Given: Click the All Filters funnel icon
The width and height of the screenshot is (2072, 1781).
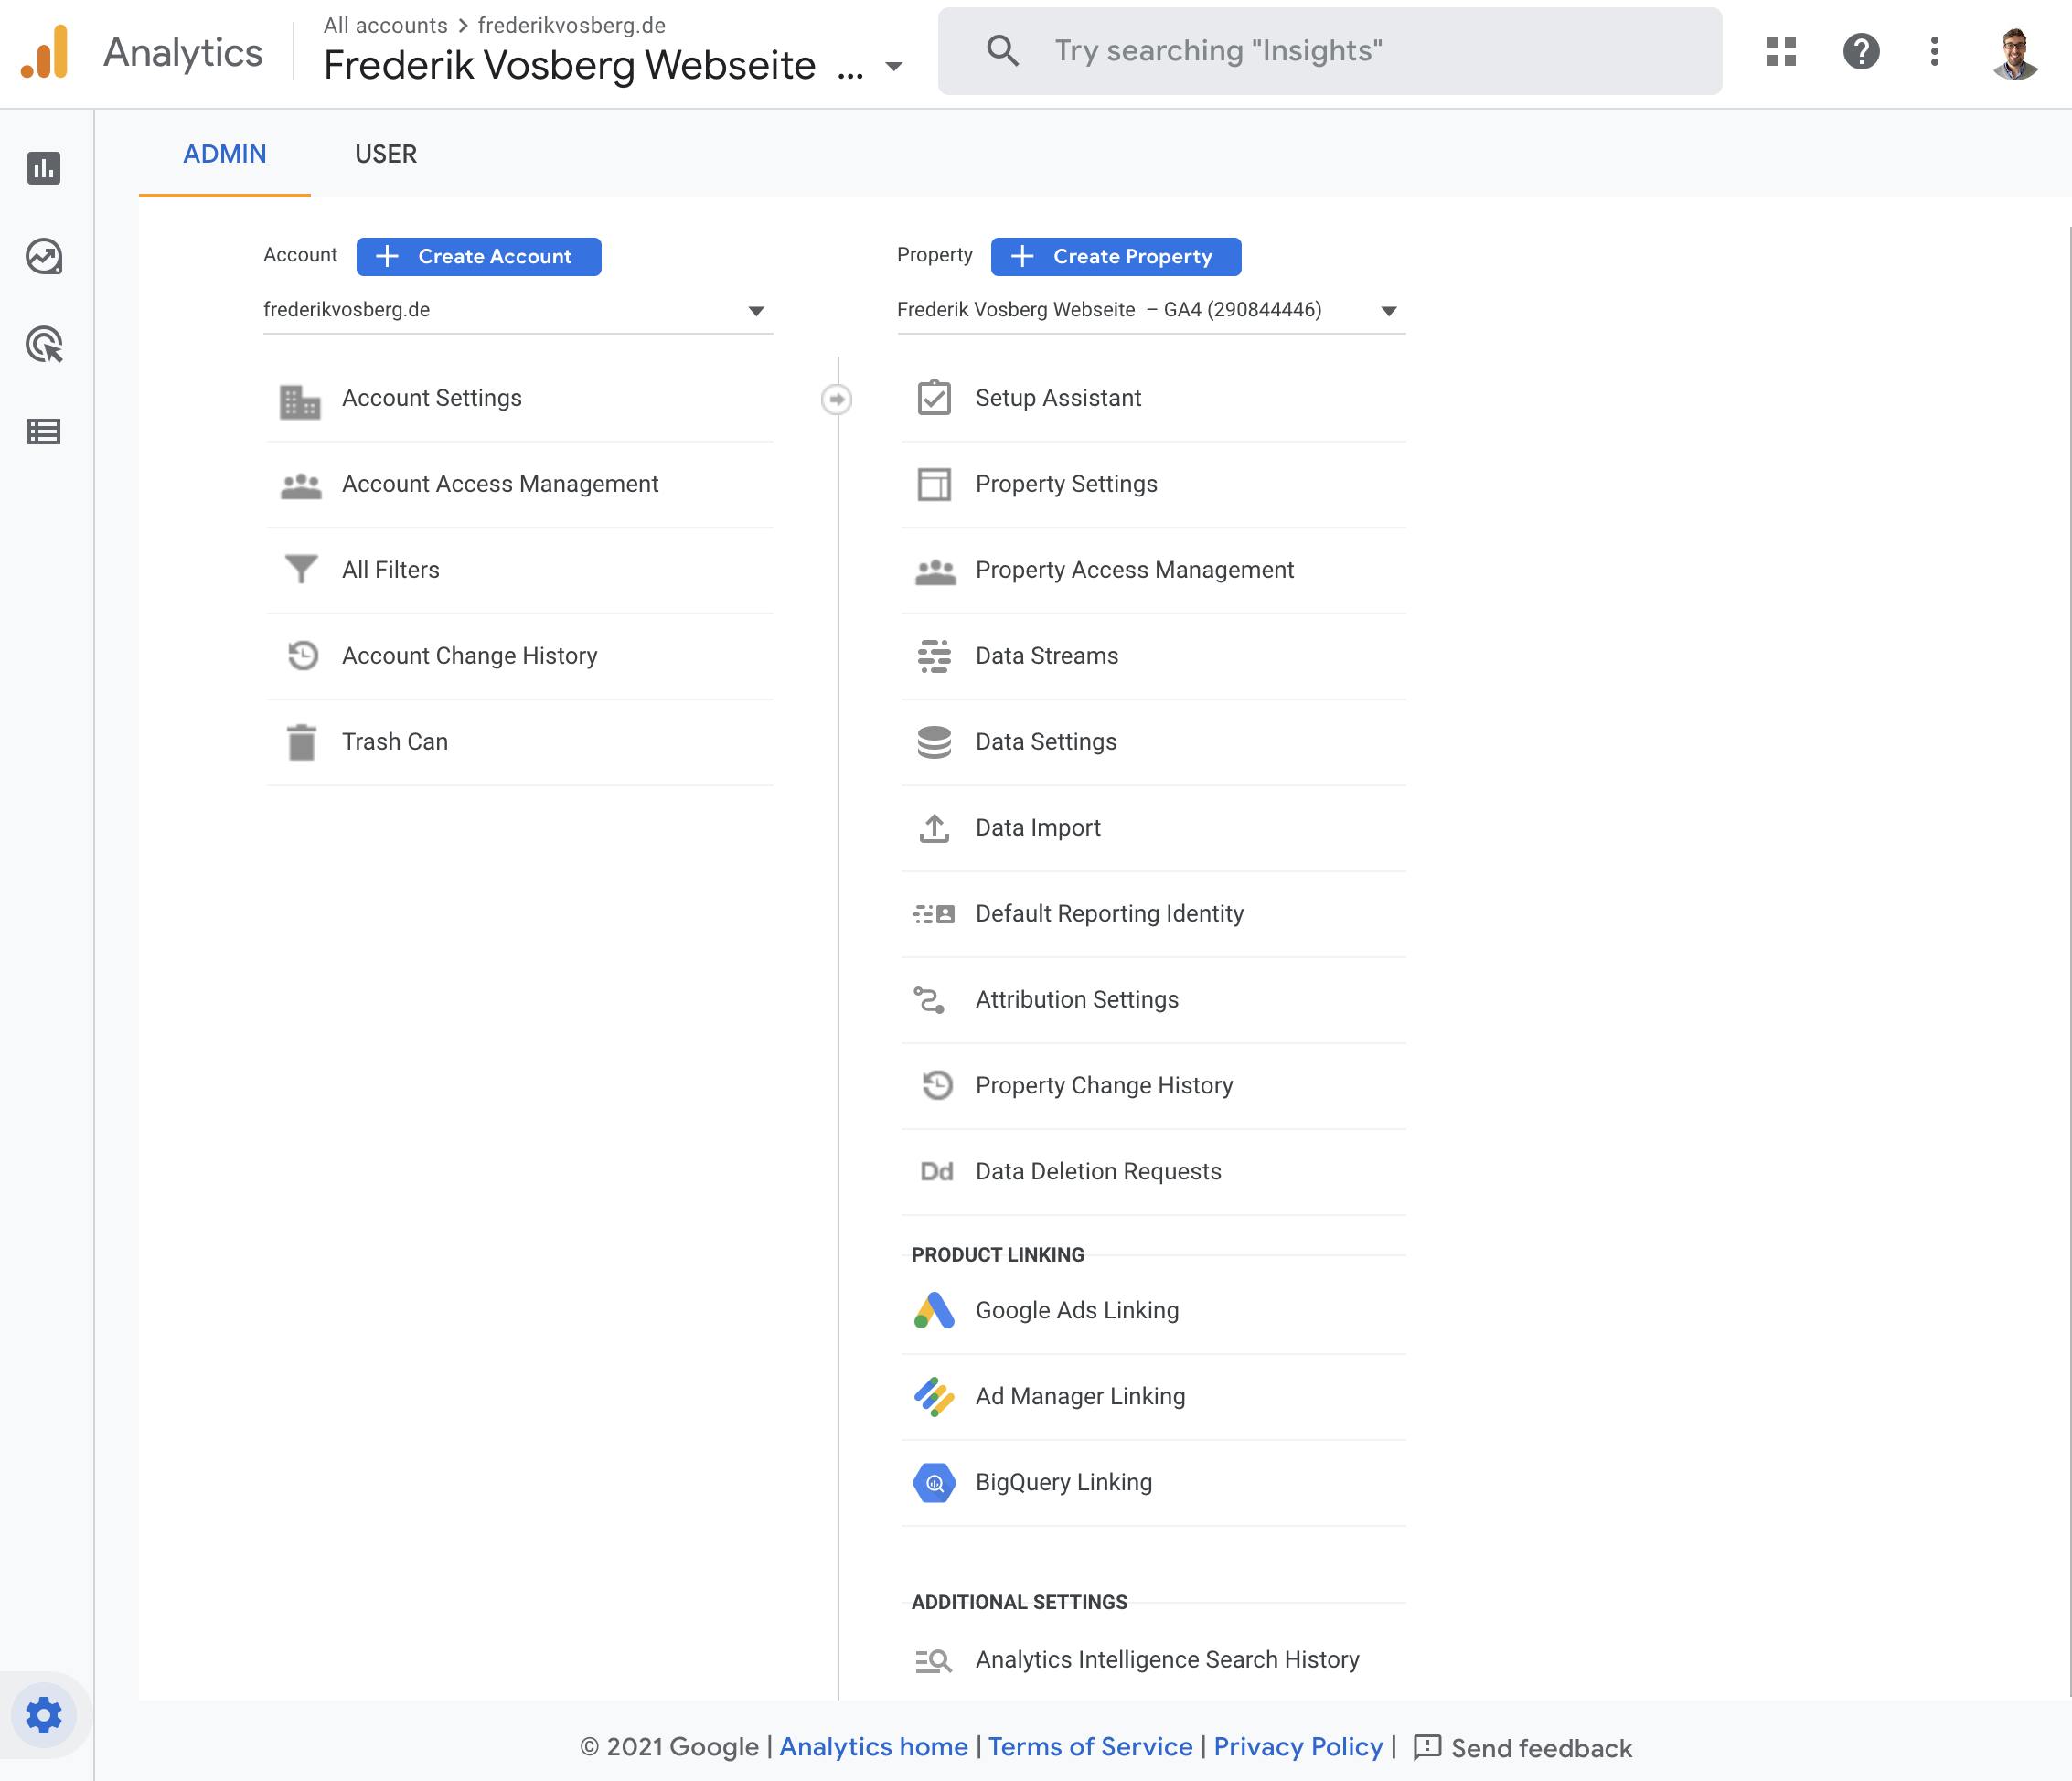Looking at the screenshot, I should coord(300,570).
